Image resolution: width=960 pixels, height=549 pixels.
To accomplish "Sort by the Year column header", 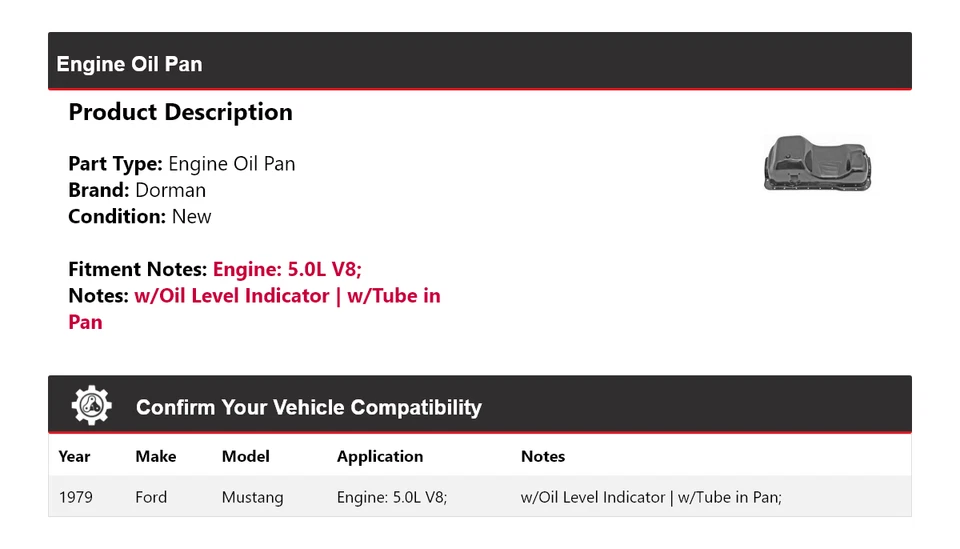I will point(75,456).
